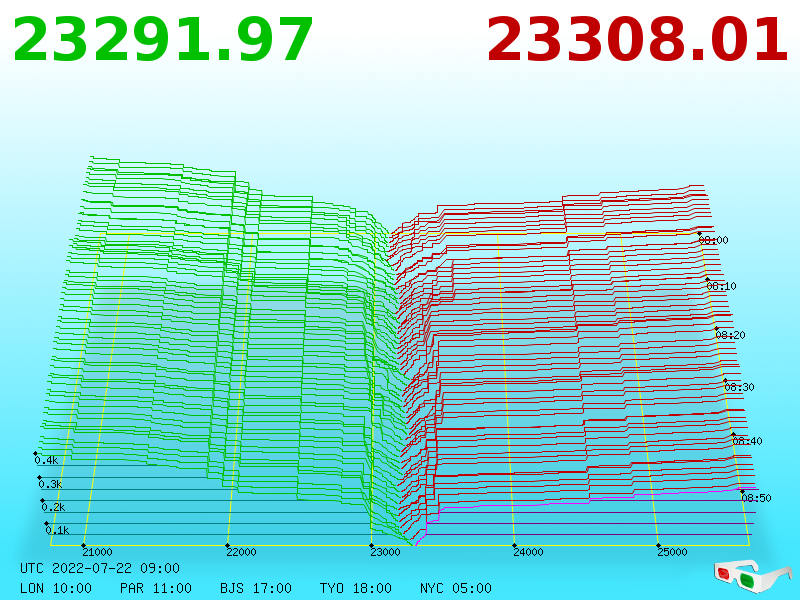Click the red ask price 23308.01
800x600 pixels.
(637, 40)
